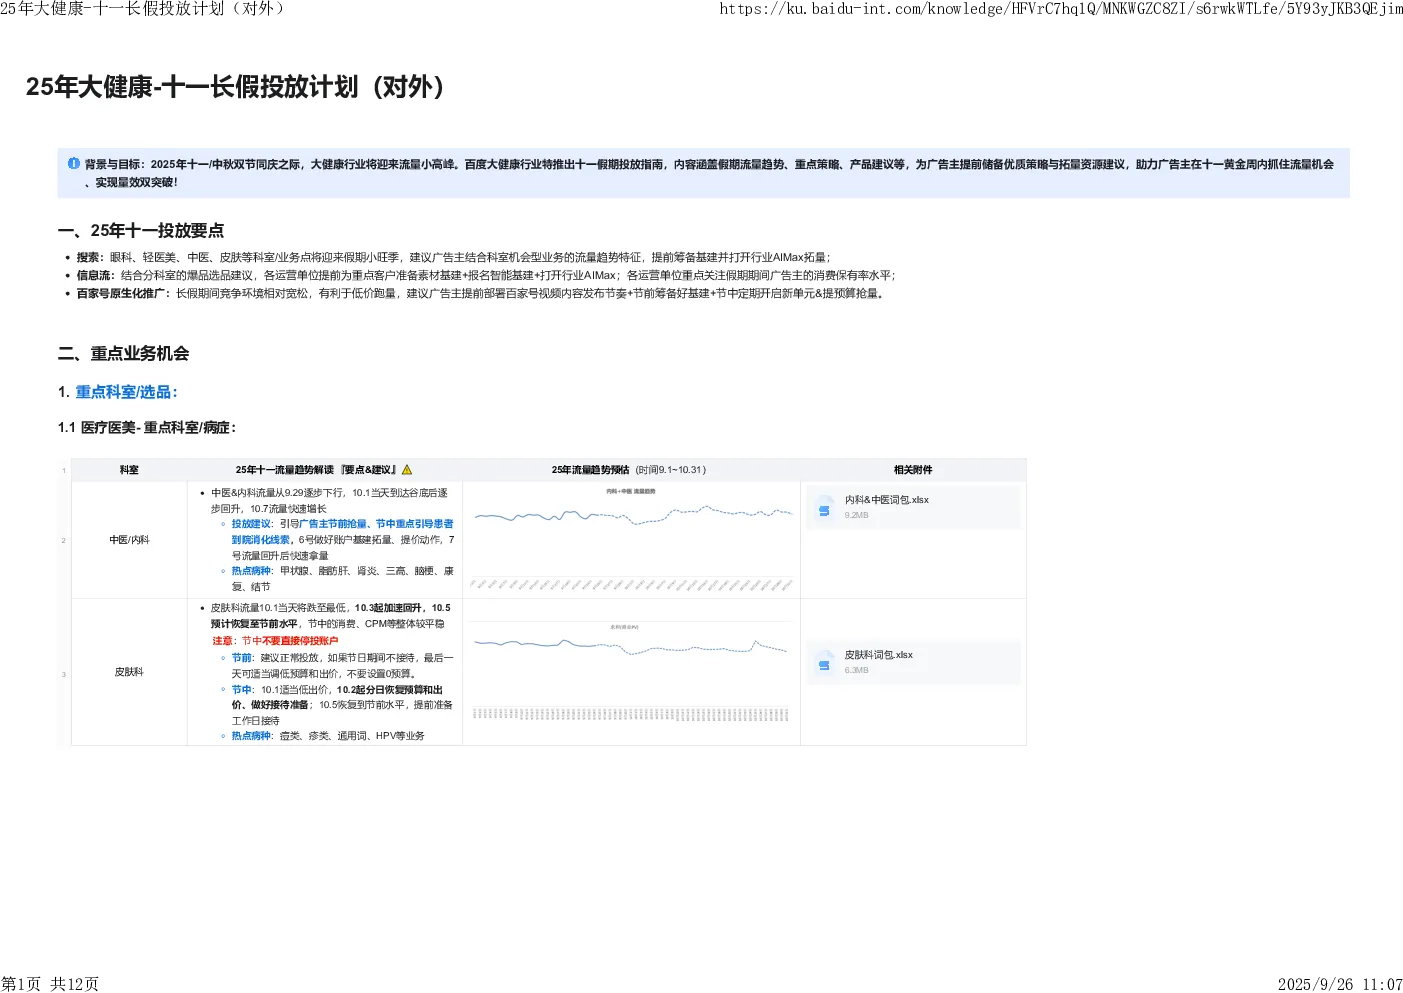This screenshot has width=1403, height=993.
Task: Click 热点病种 label in the 中医/内科 row
Action: pos(251,571)
